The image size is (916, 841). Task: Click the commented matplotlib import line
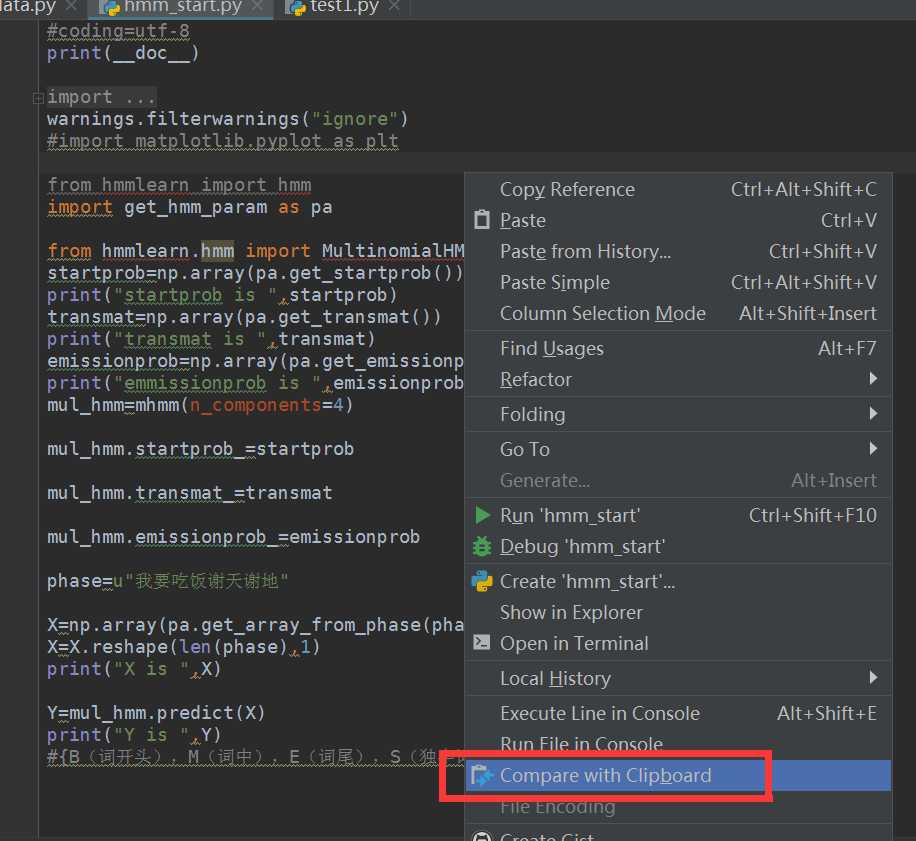point(223,141)
